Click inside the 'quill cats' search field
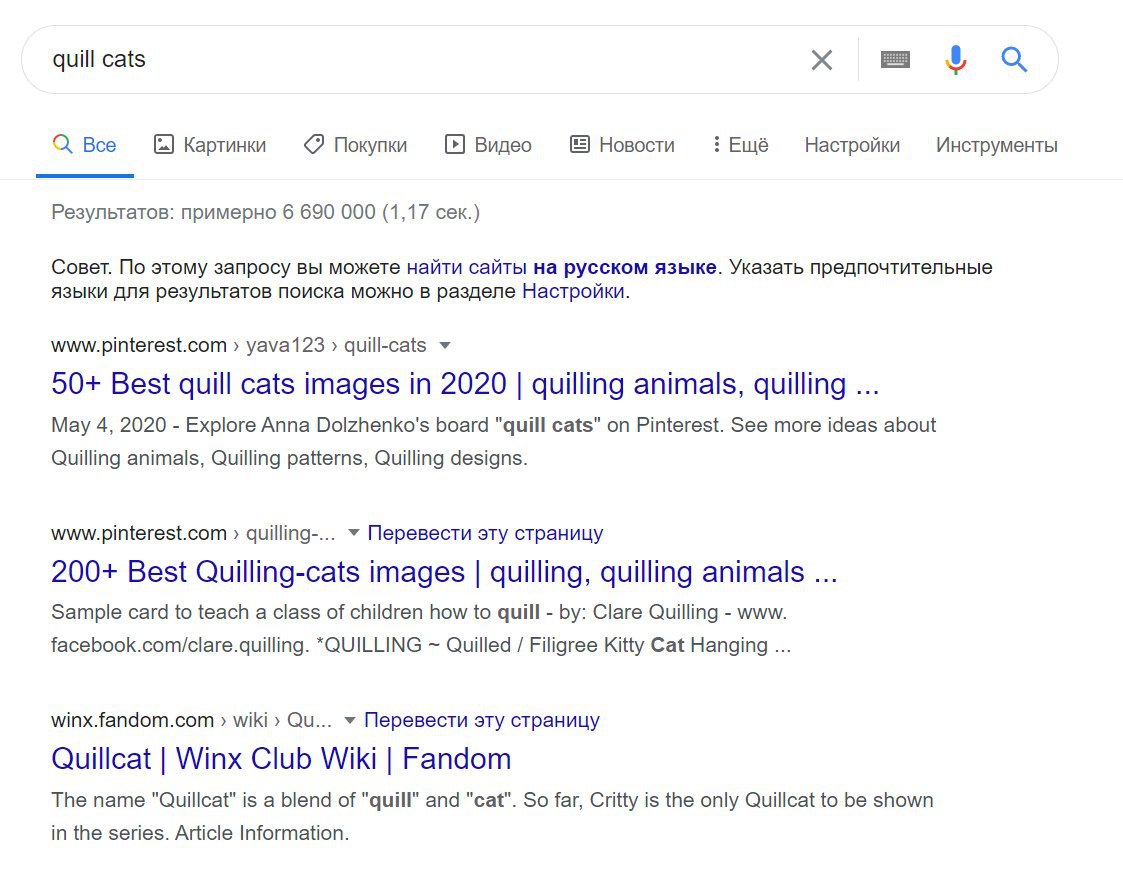This screenshot has width=1123, height=887. 400,60
